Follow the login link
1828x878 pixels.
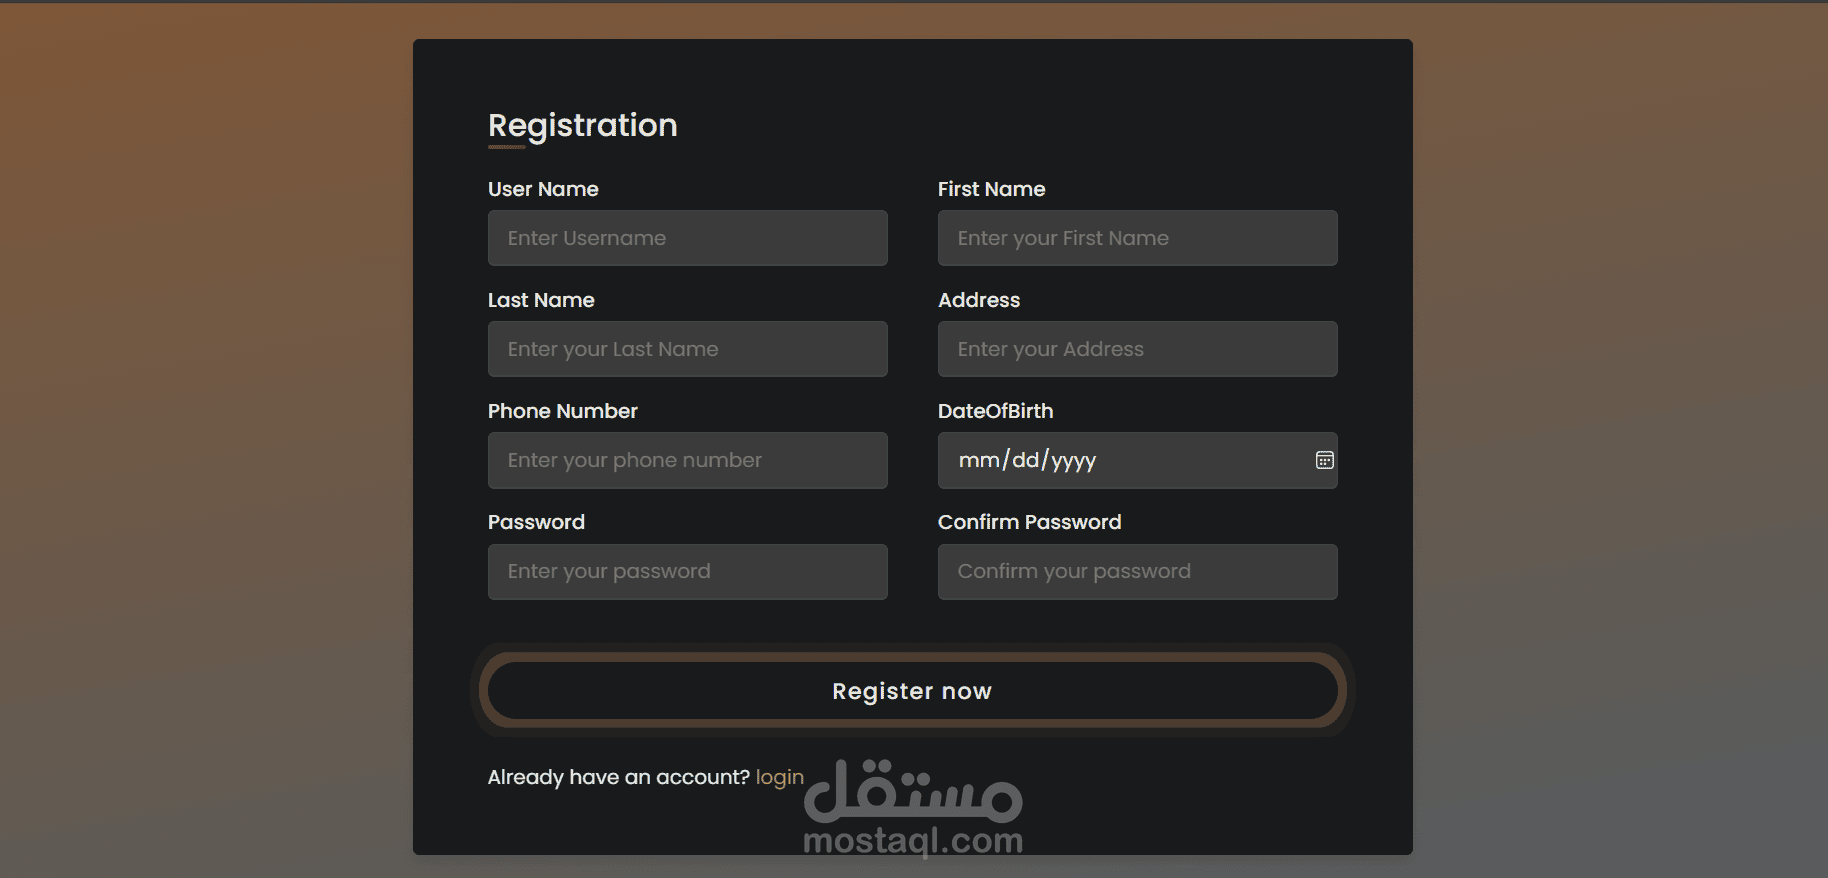point(779,777)
